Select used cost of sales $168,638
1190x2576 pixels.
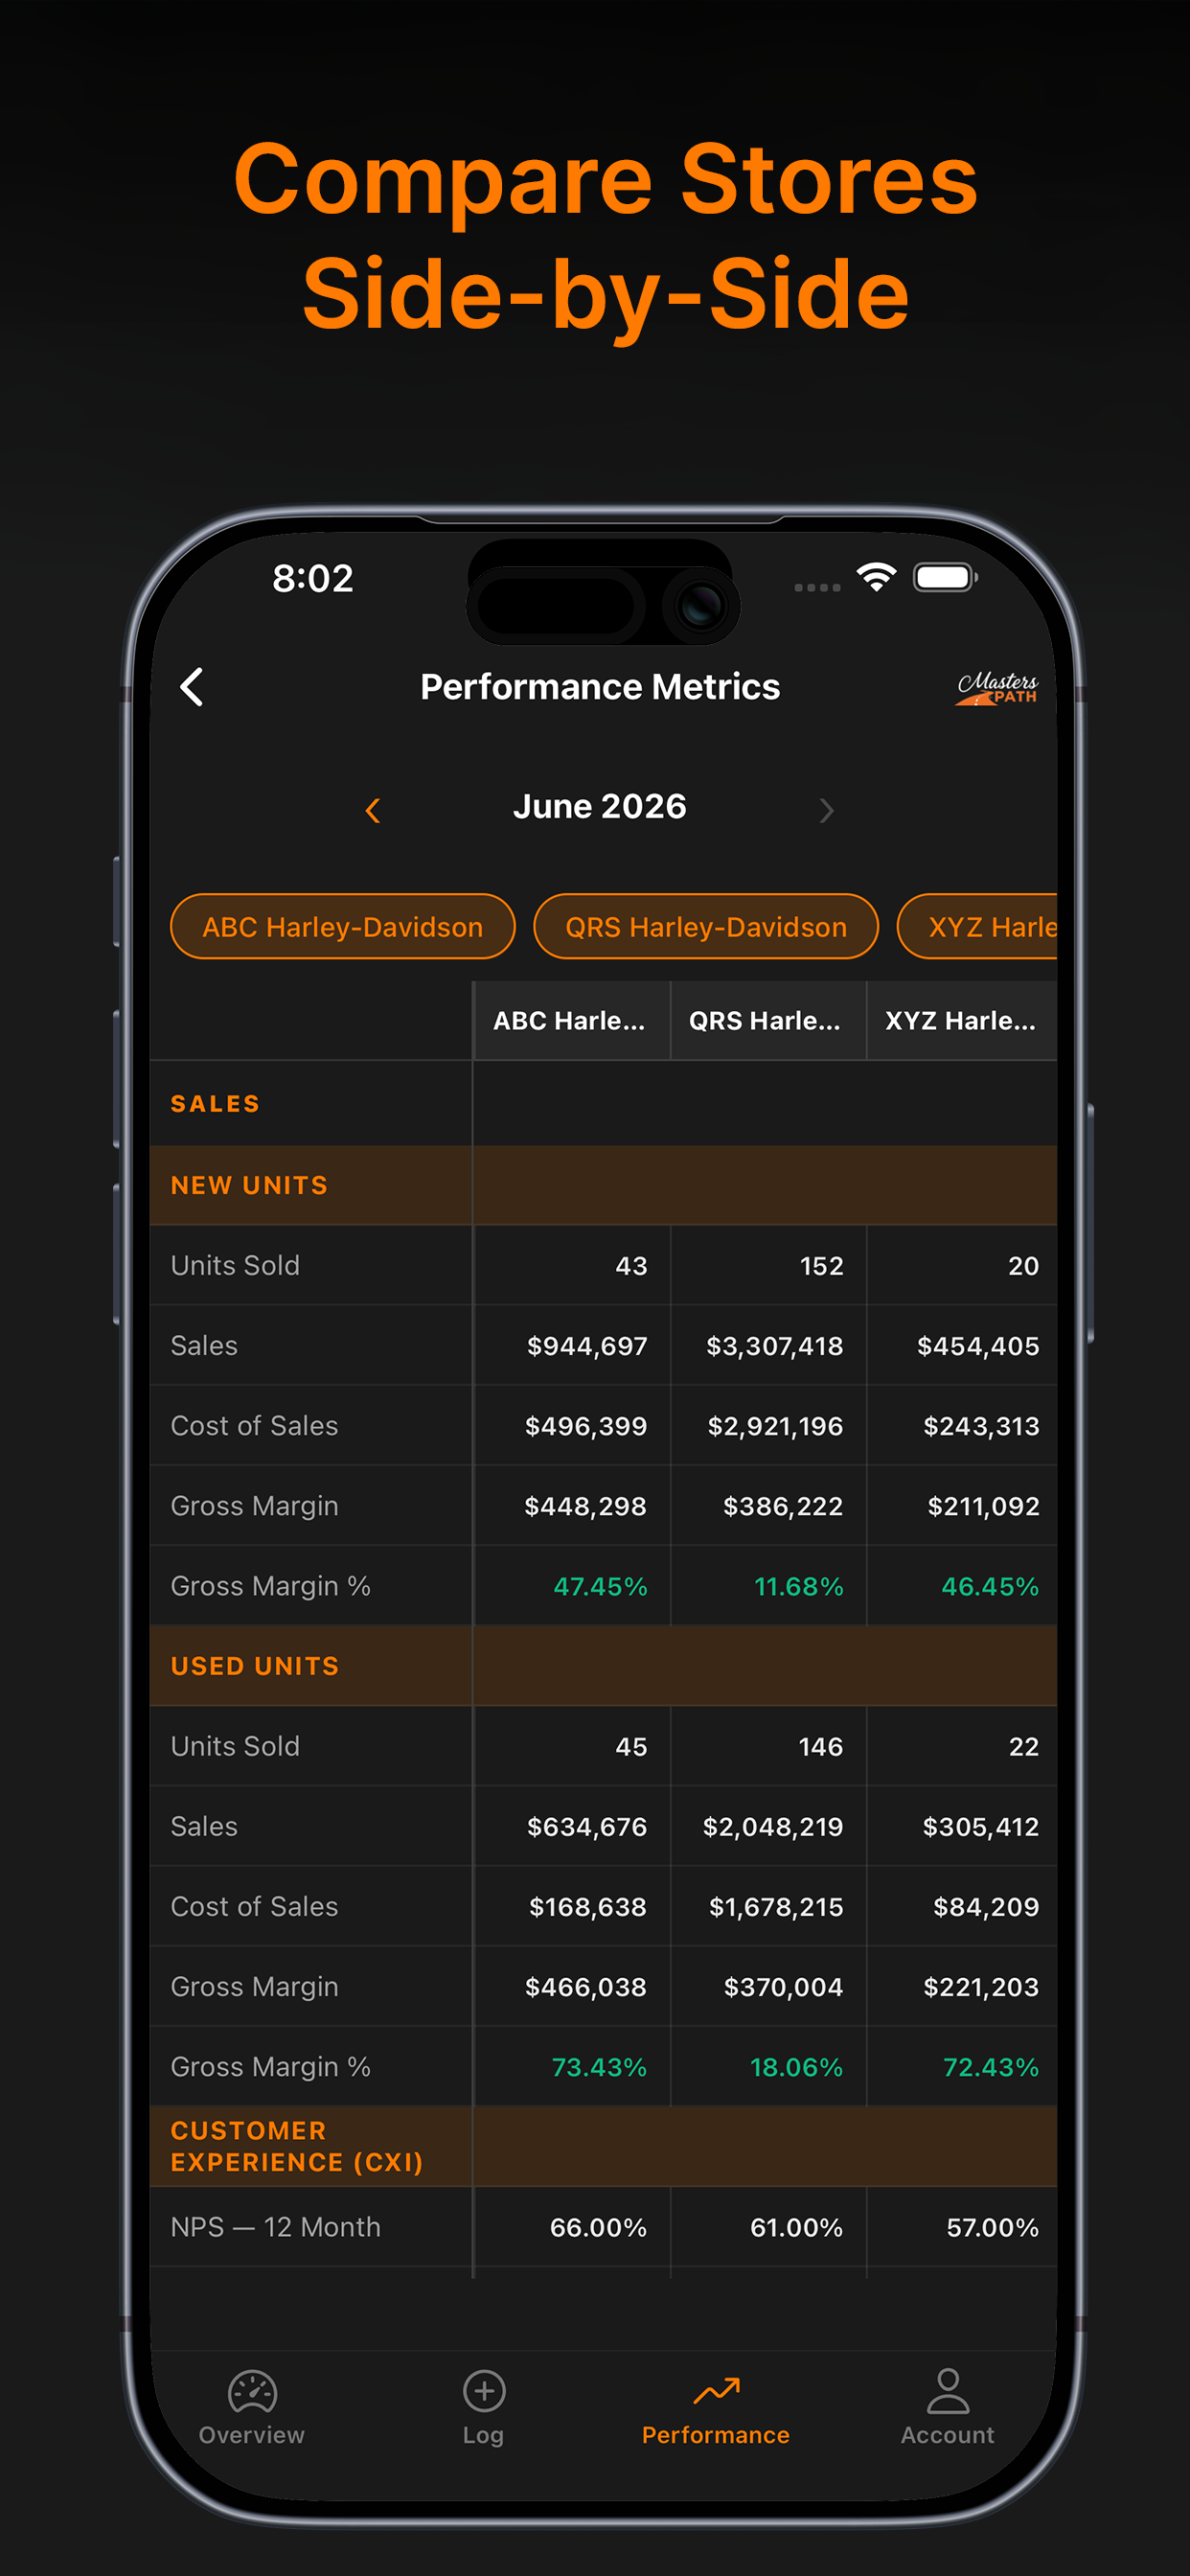588,1907
